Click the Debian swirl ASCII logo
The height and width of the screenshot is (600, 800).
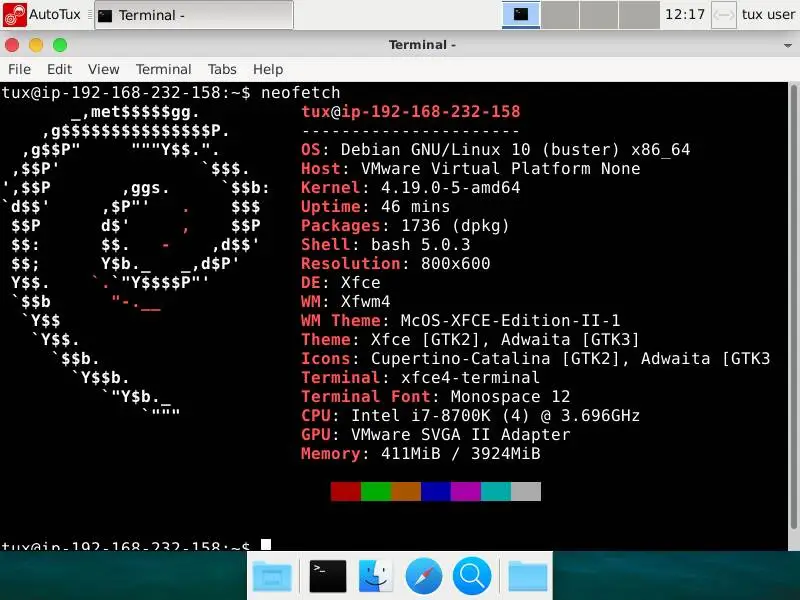pos(135,261)
